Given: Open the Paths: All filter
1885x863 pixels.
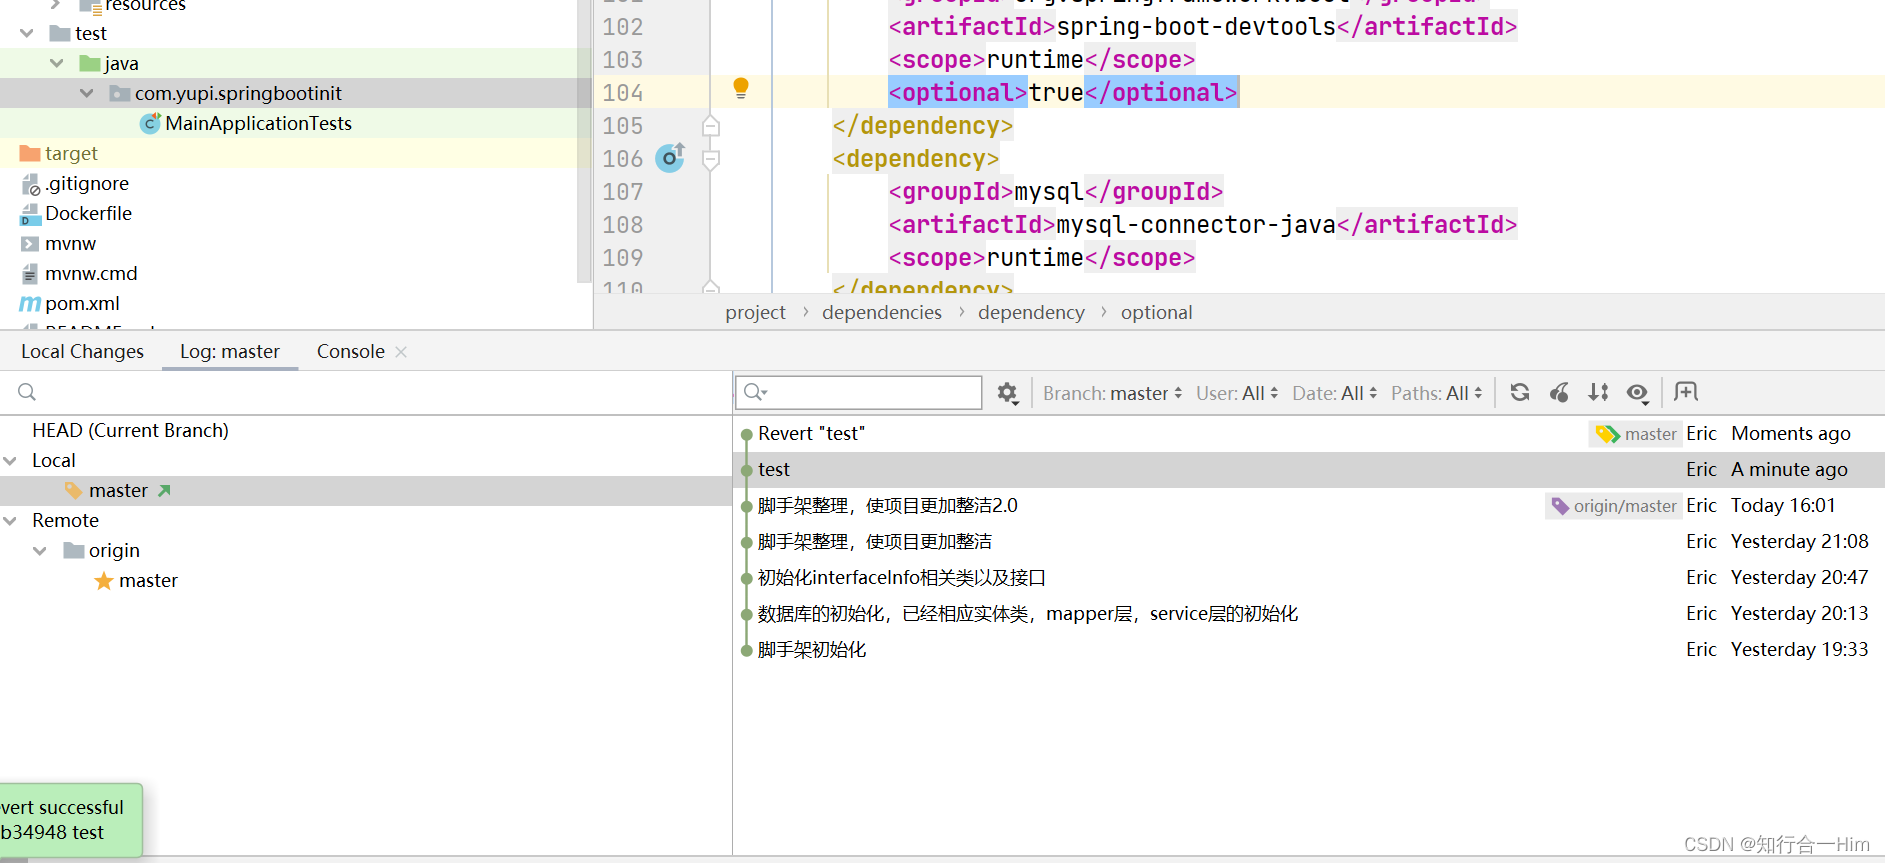Looking at the screenshot, I should [x=1437, y=393].
